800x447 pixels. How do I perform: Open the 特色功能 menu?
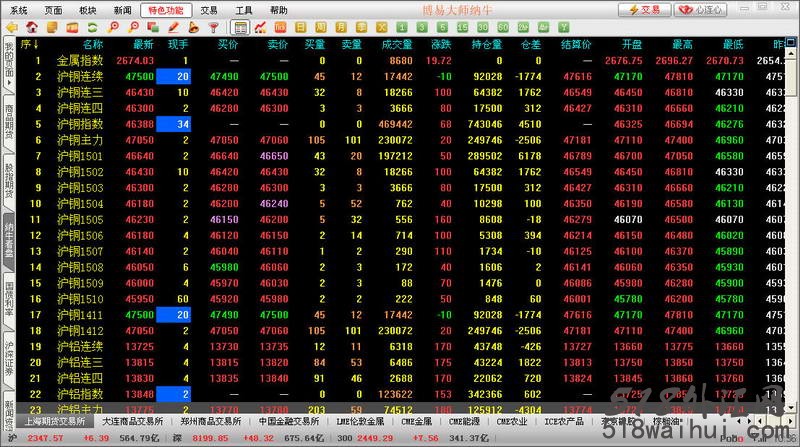click(166, 10)
